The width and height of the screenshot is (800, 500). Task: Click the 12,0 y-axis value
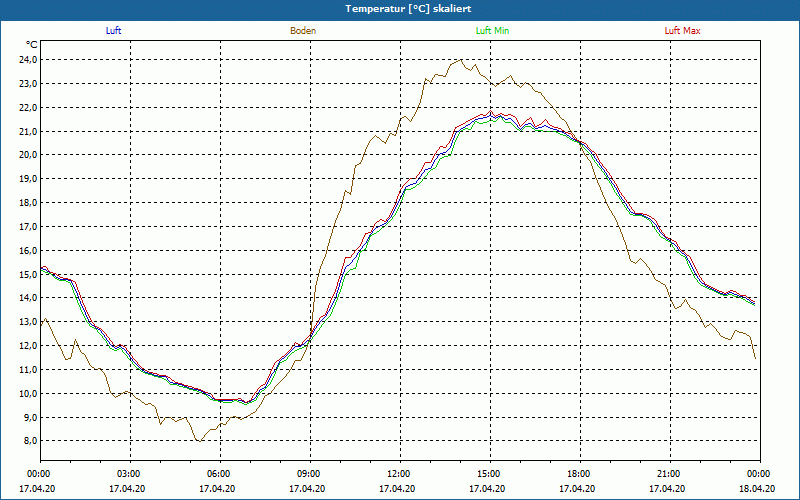[29, 346]
